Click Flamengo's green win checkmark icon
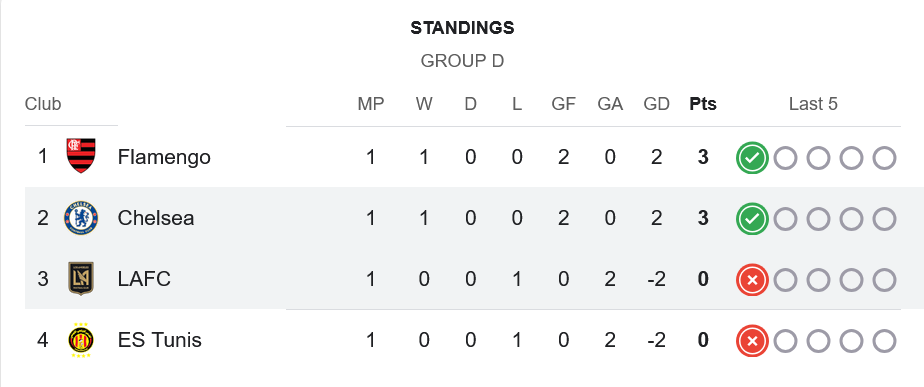Viewport: 924px width, 387px height. click(752, 158)
